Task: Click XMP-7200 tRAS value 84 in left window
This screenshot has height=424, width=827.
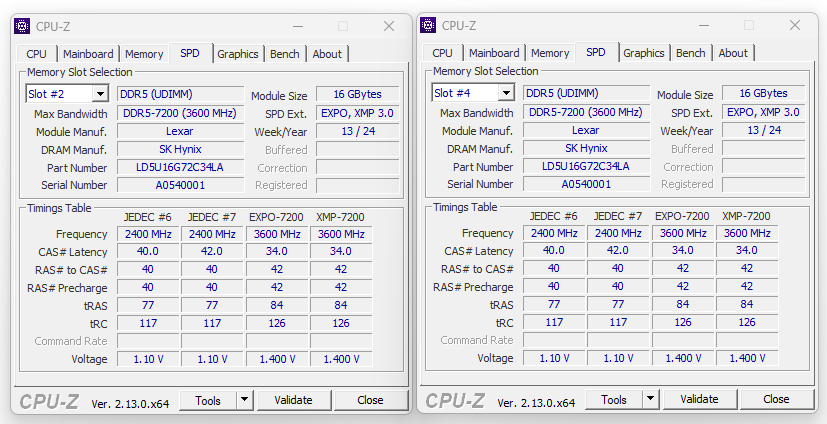Action: click(x=341, y=305)
